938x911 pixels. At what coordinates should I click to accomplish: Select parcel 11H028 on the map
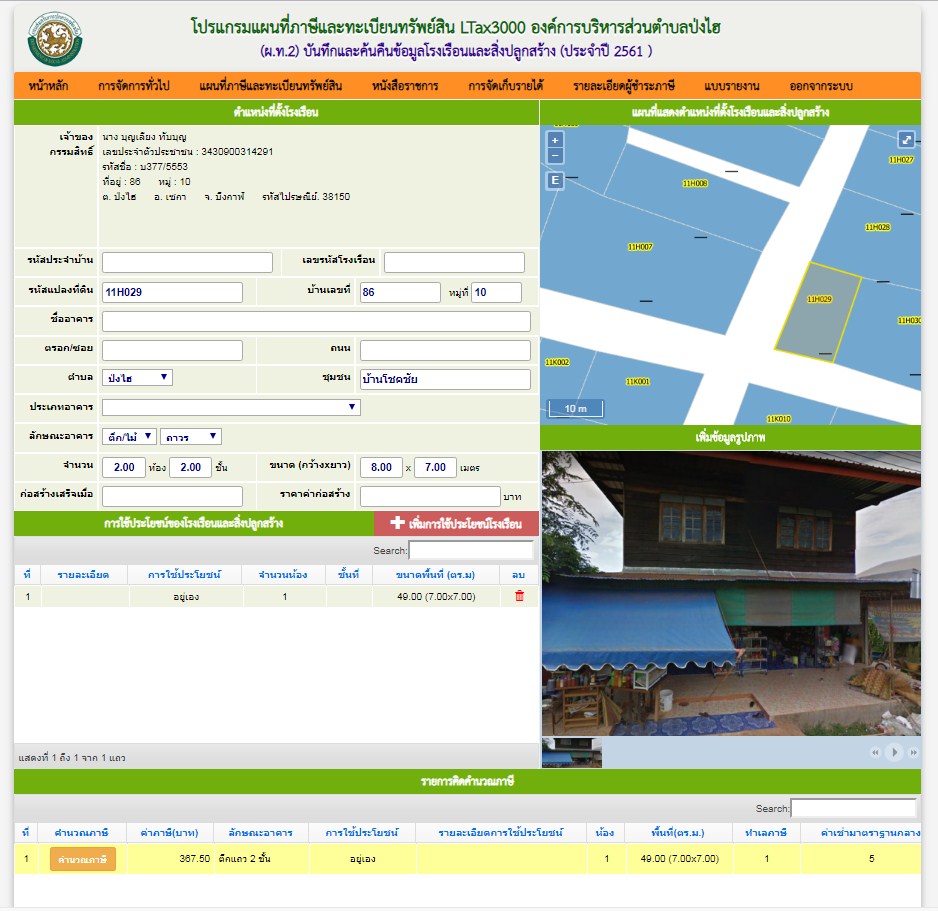pos(877,227)
